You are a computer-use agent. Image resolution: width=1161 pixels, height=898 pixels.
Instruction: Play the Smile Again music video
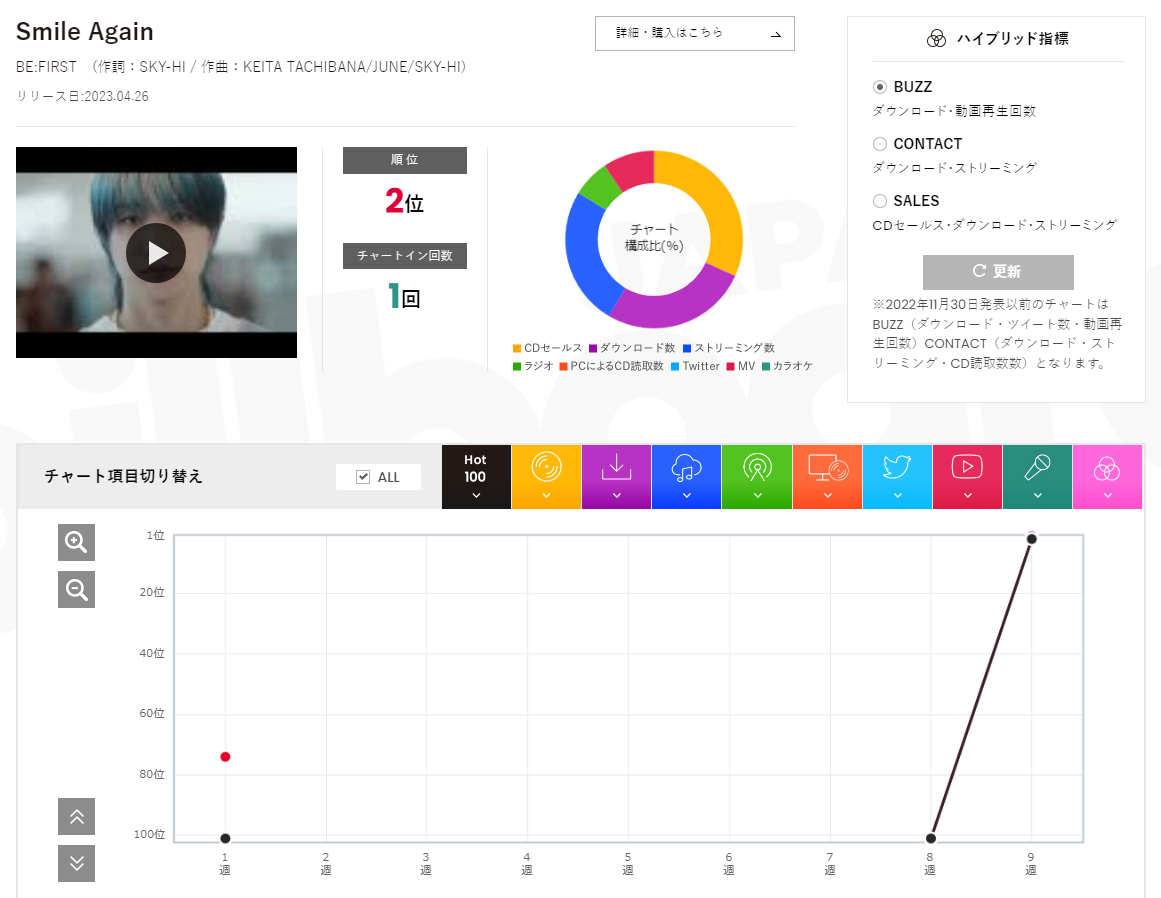coord(156,253)
